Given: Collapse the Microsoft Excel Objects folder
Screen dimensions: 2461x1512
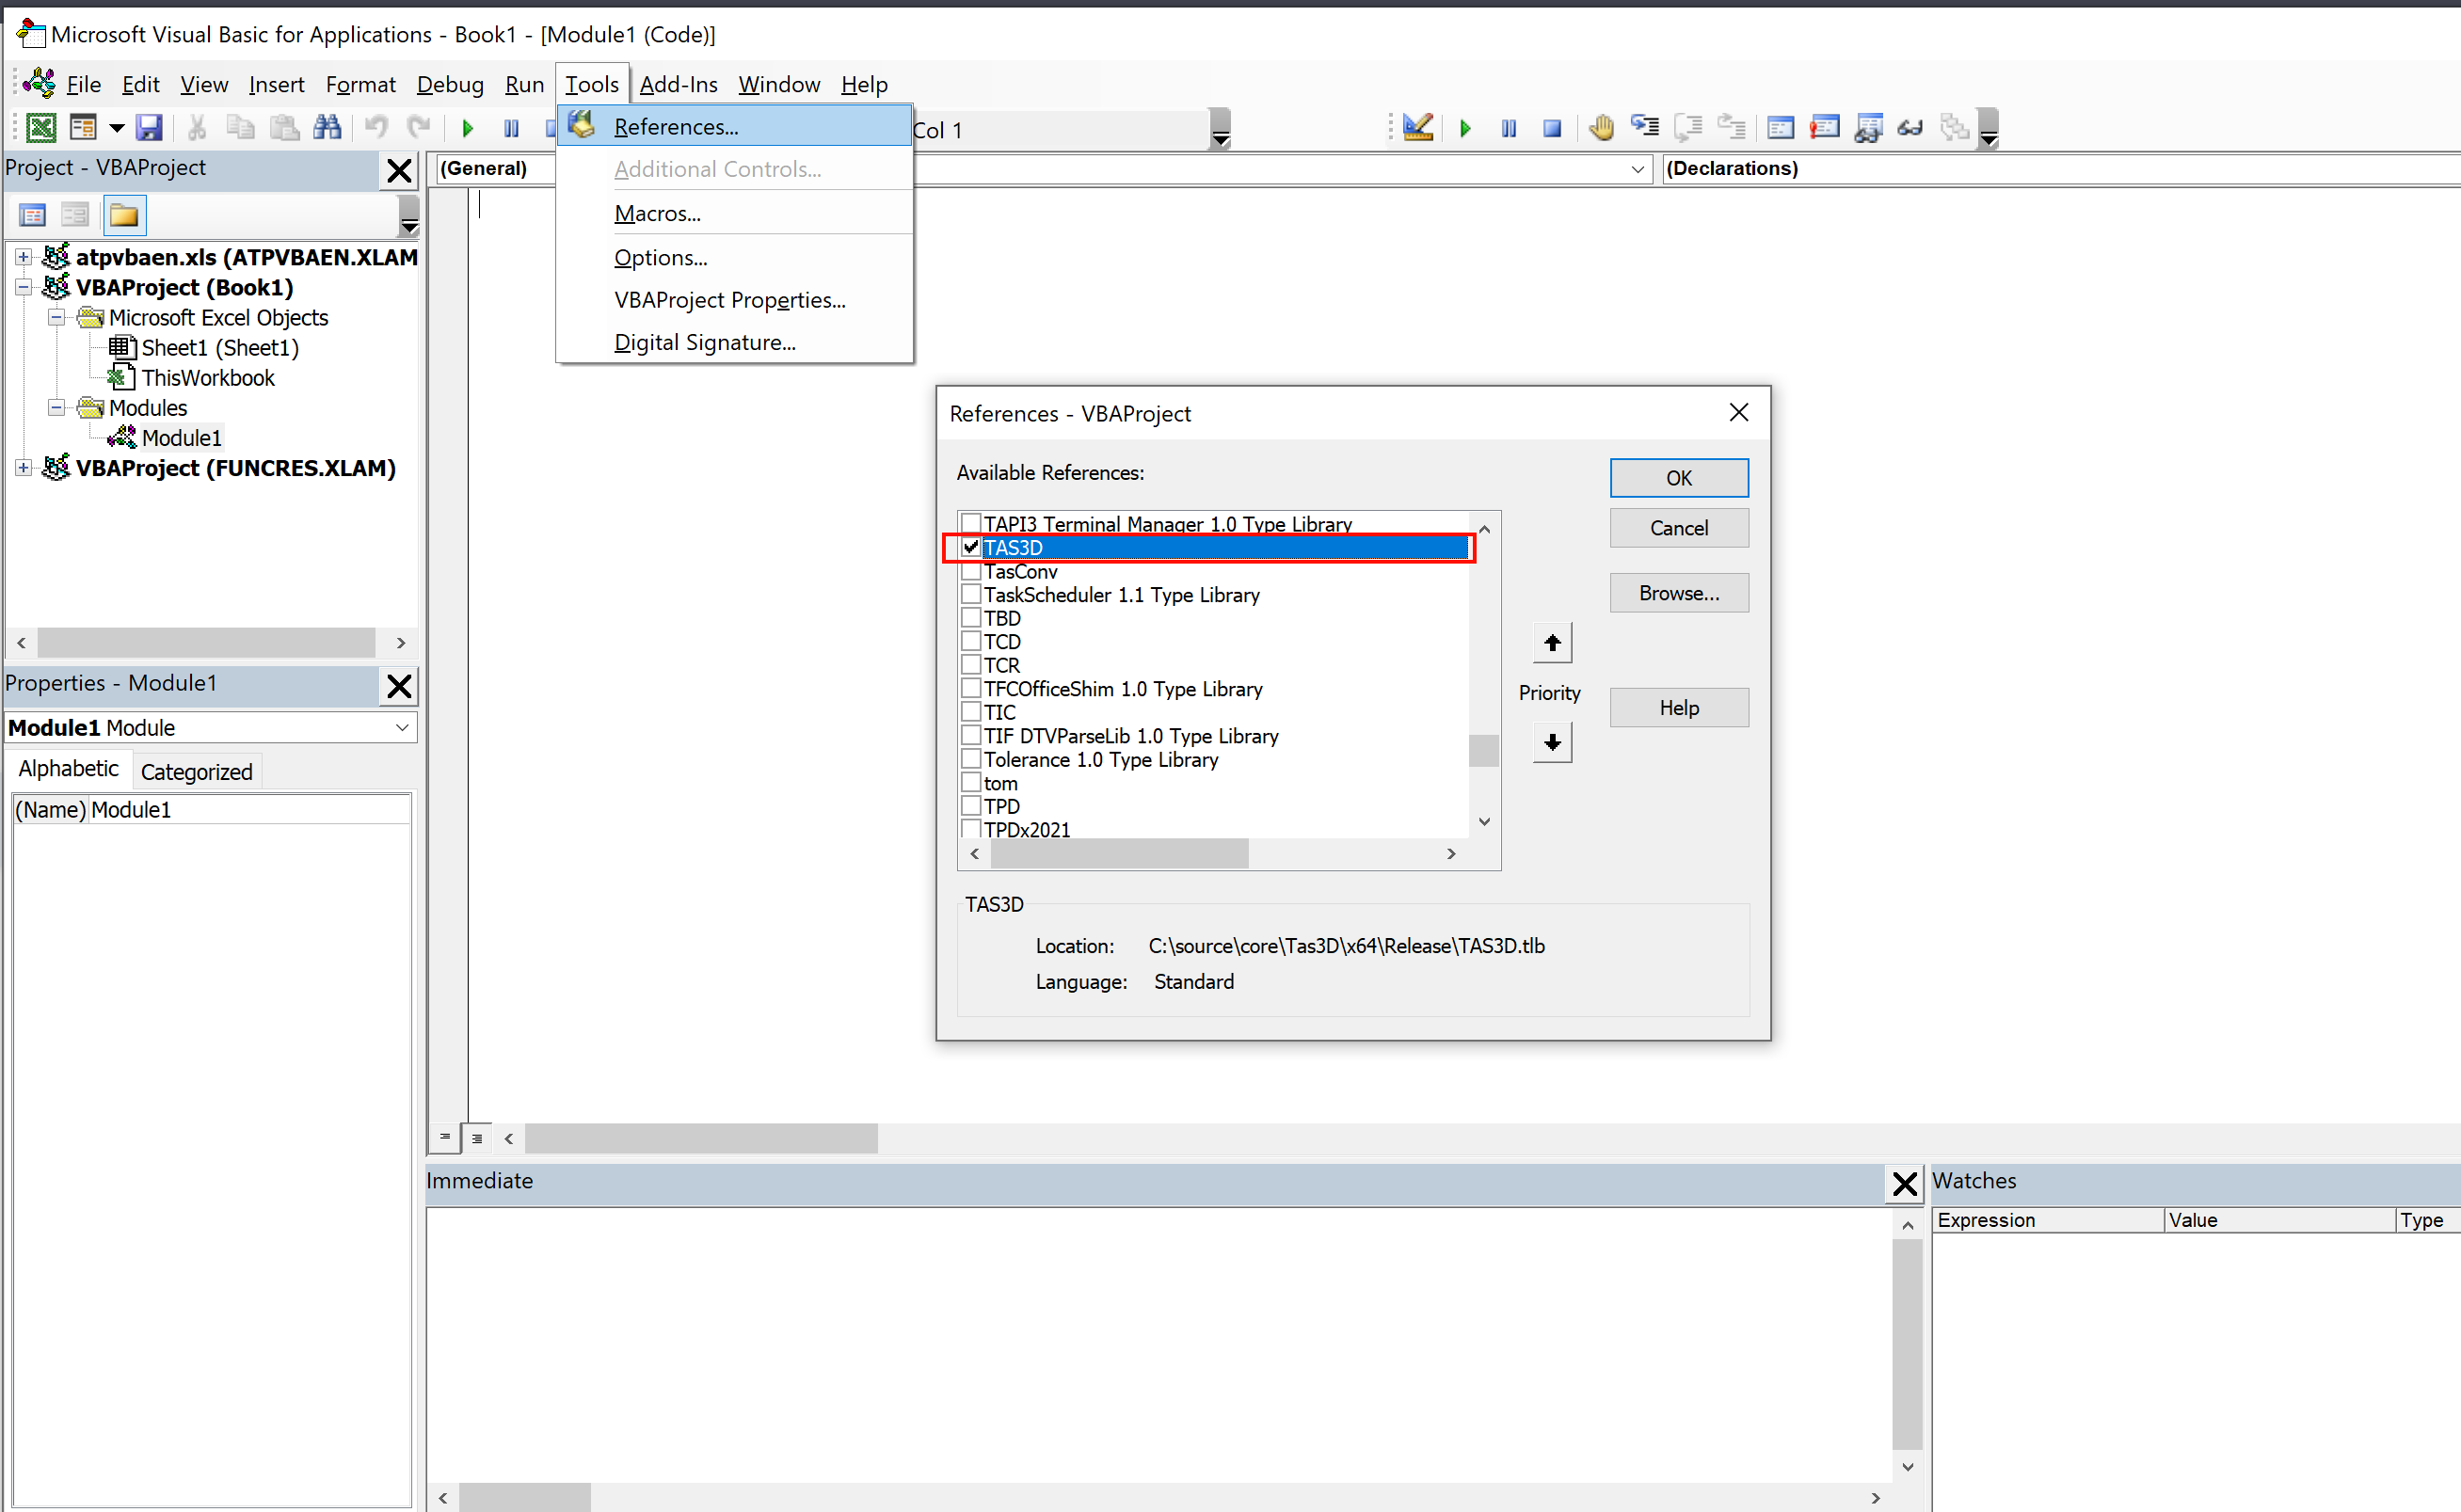Looking at the screenshot, I should (x=57, y=317).
